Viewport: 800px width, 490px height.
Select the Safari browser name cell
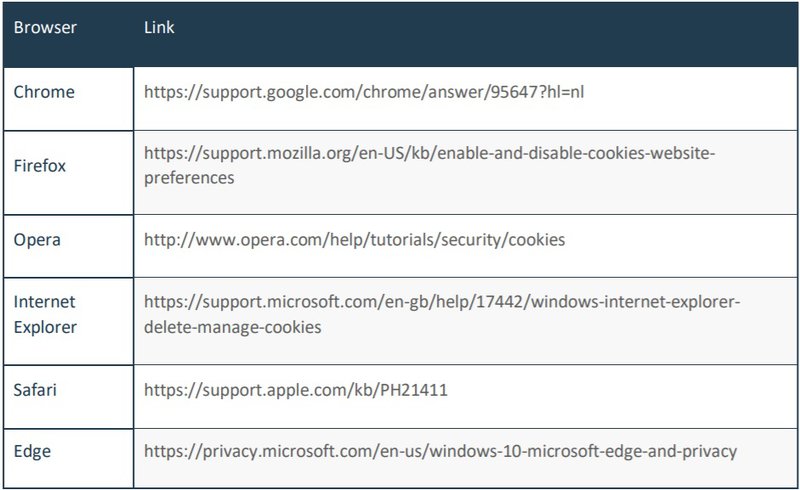coord(35,389)
